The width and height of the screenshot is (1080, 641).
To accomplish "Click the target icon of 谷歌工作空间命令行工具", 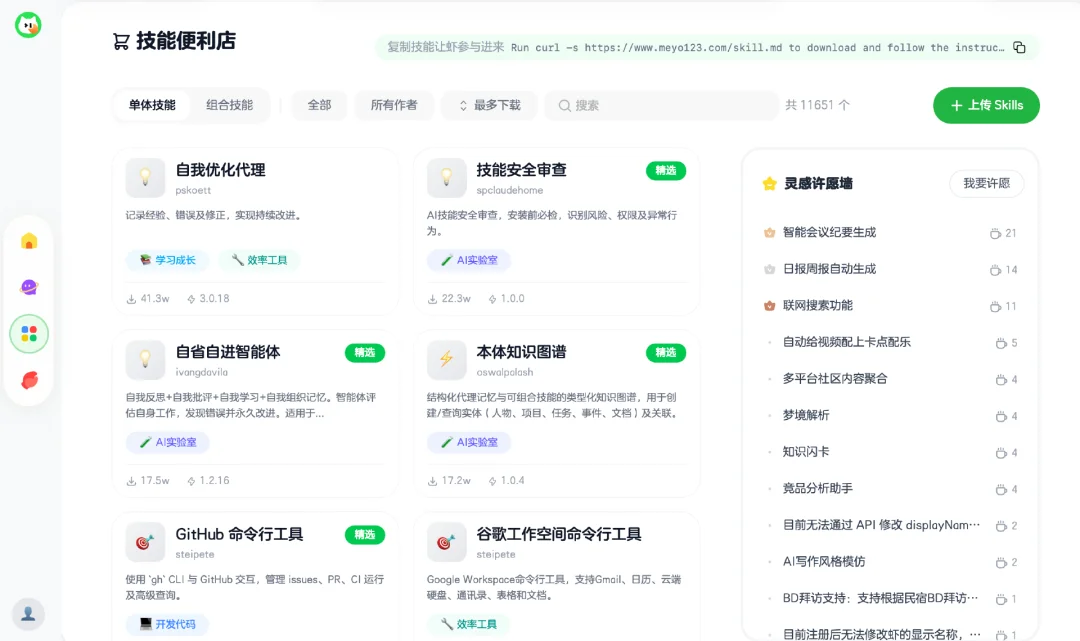I will [446, 542].
